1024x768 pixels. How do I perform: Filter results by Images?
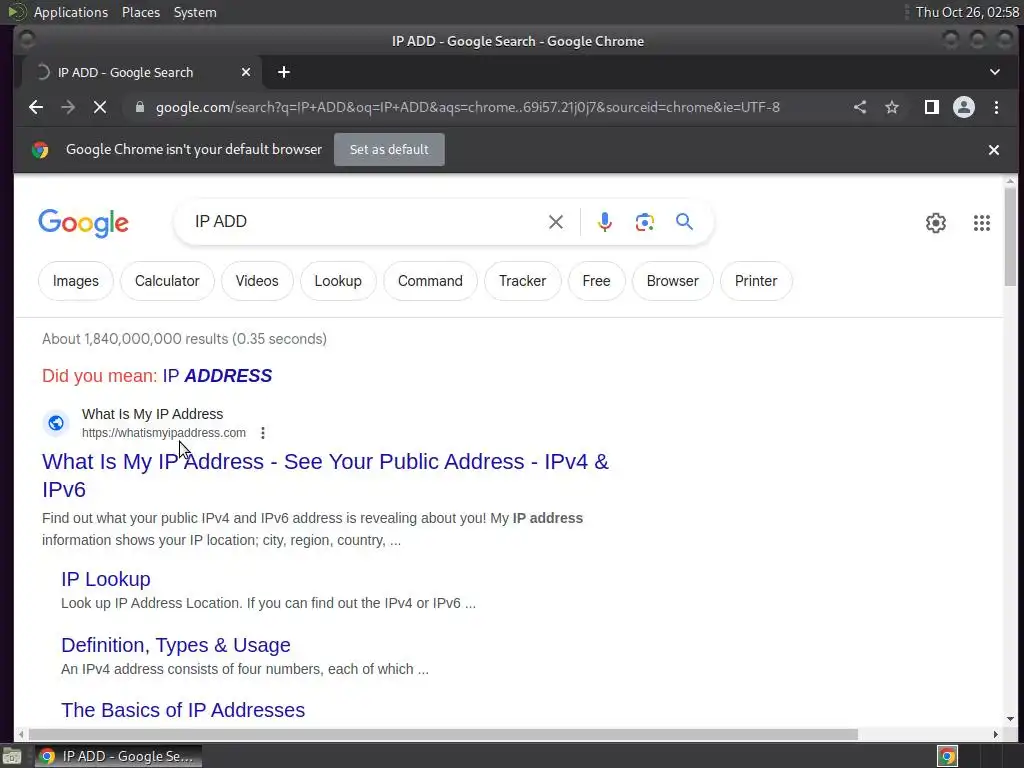point(76,281)
